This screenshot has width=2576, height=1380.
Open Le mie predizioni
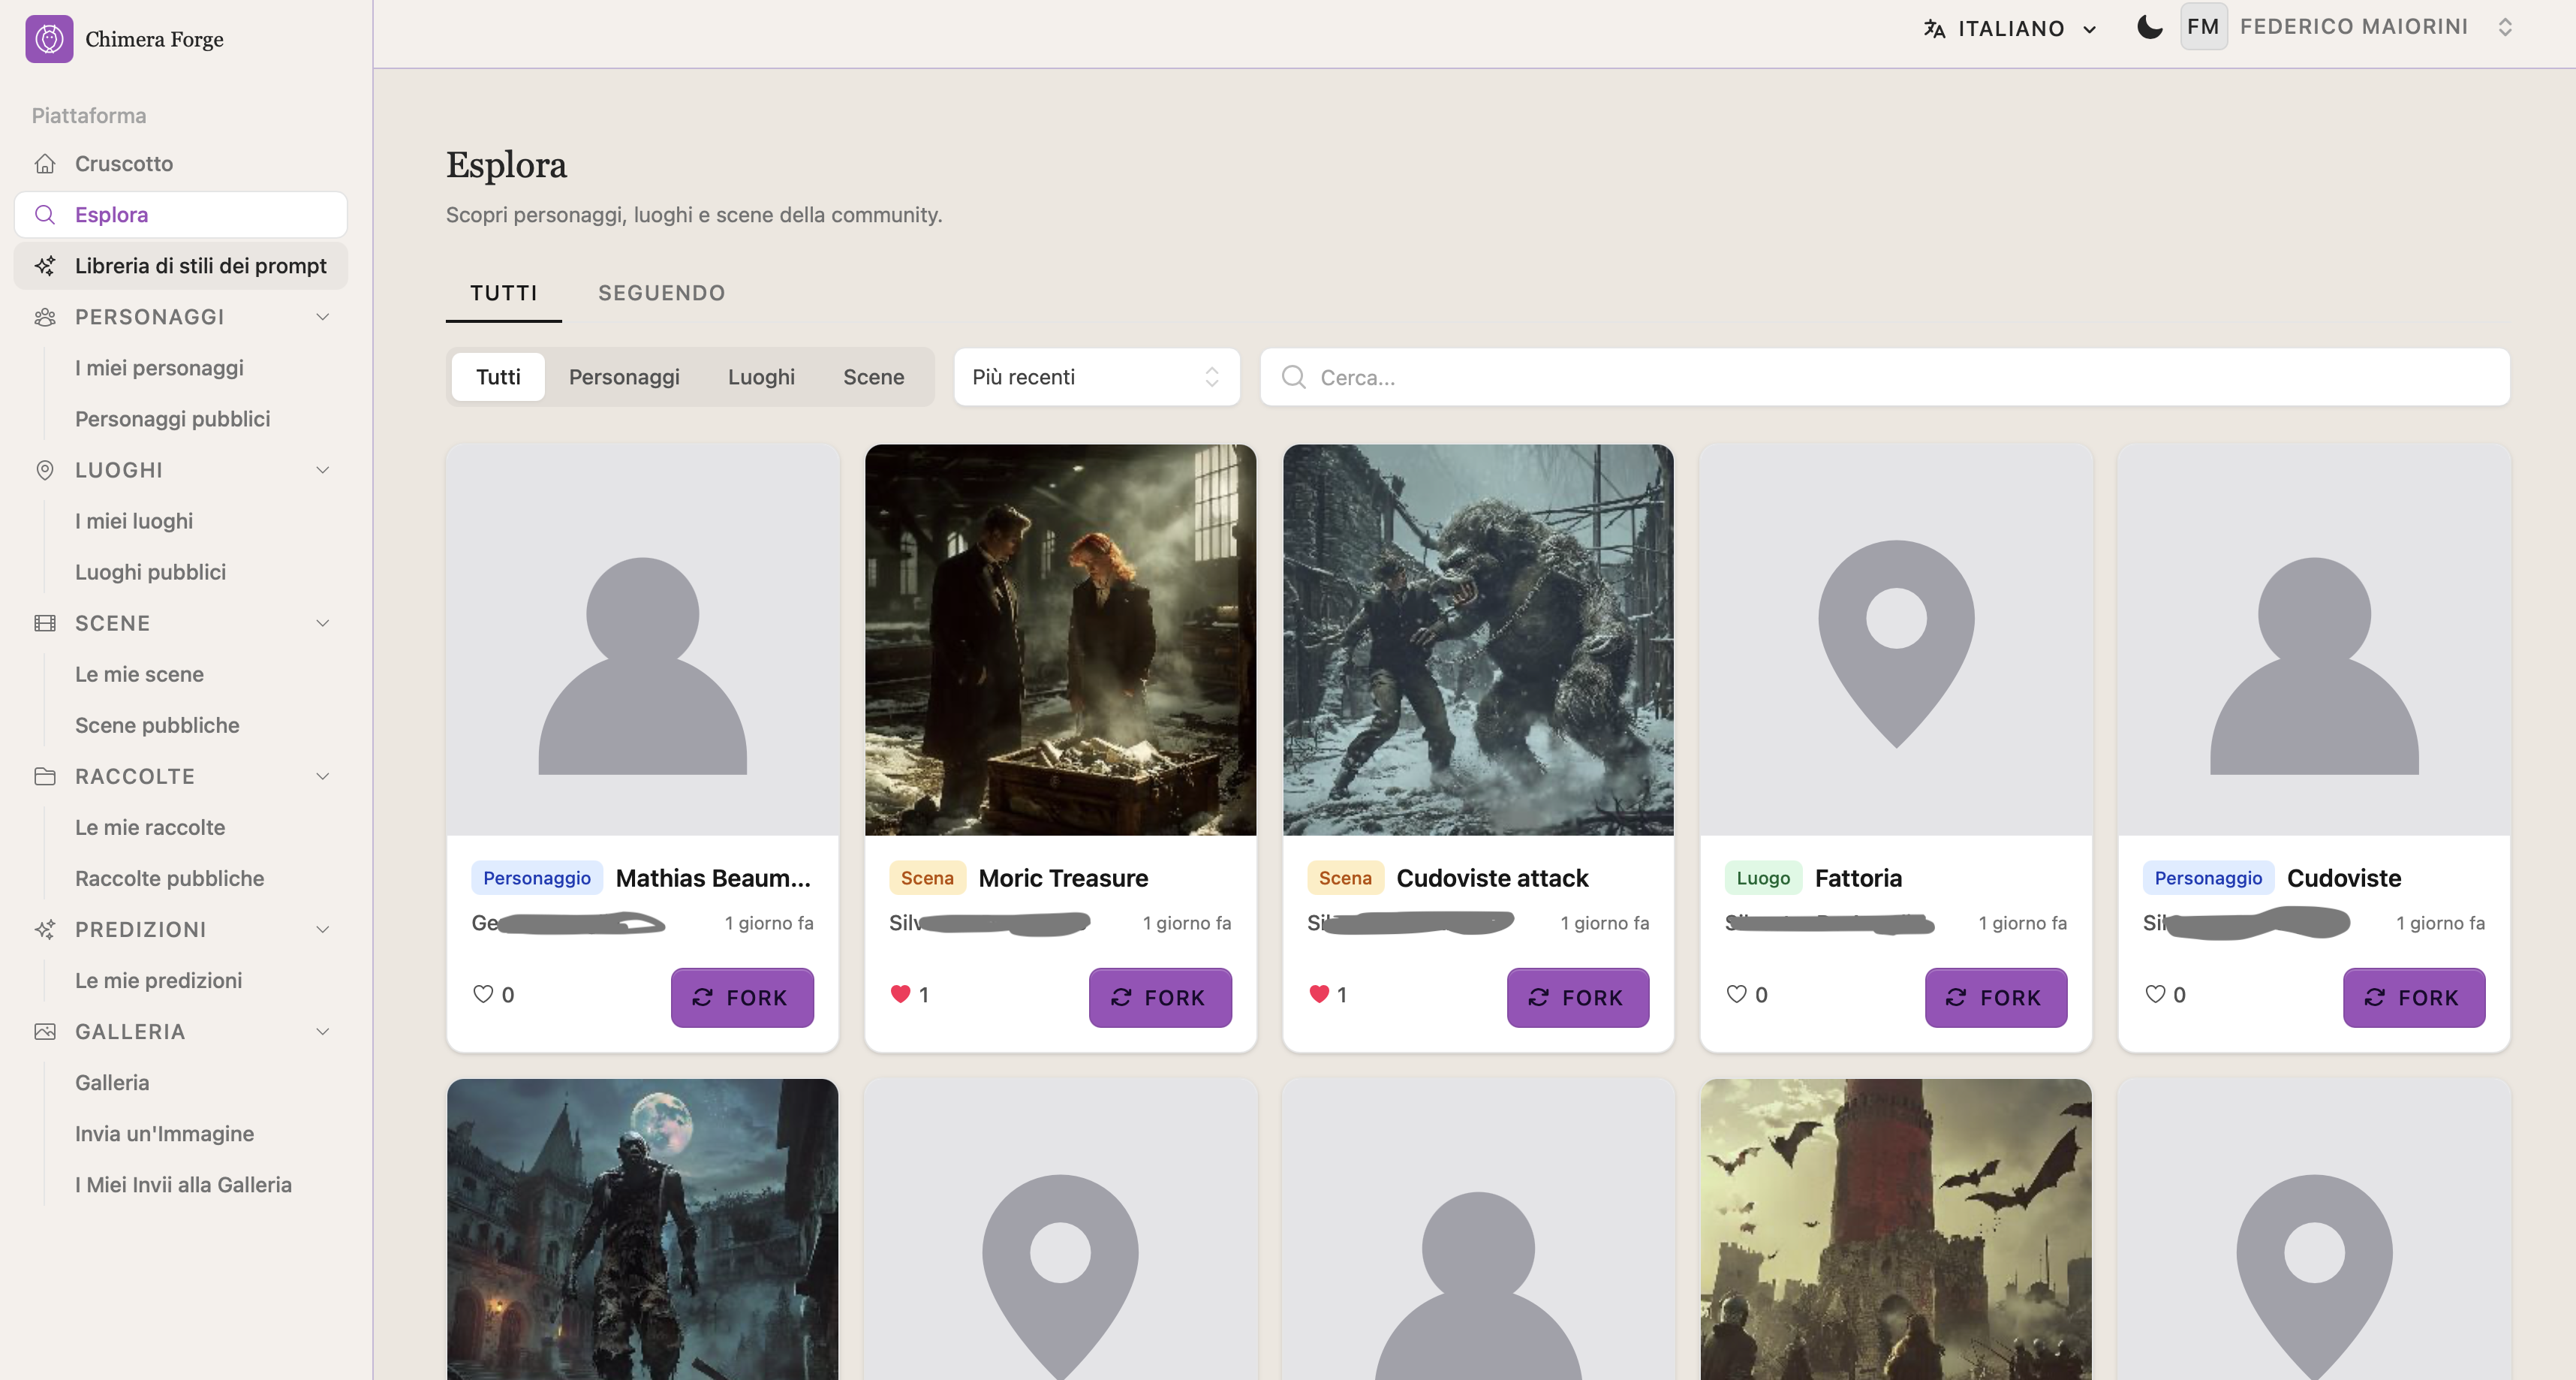158,979
